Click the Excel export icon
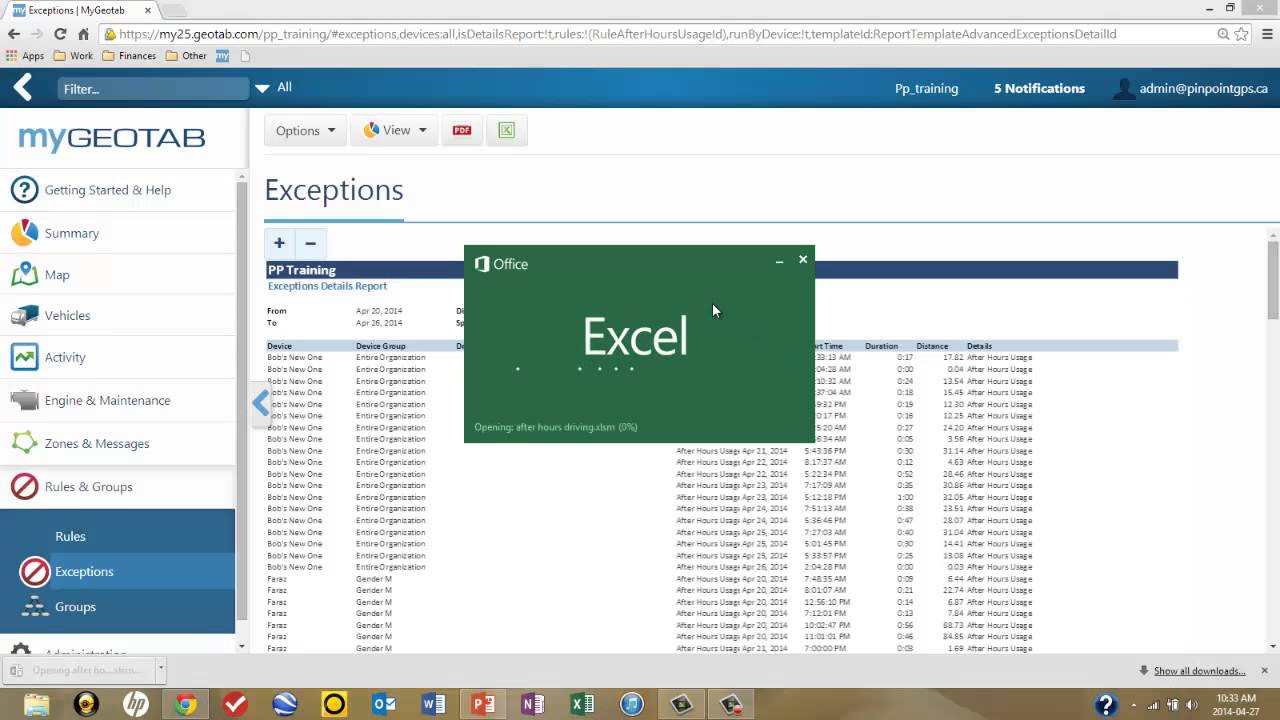This screenshot has width=1280, height=720. [506, 130]
